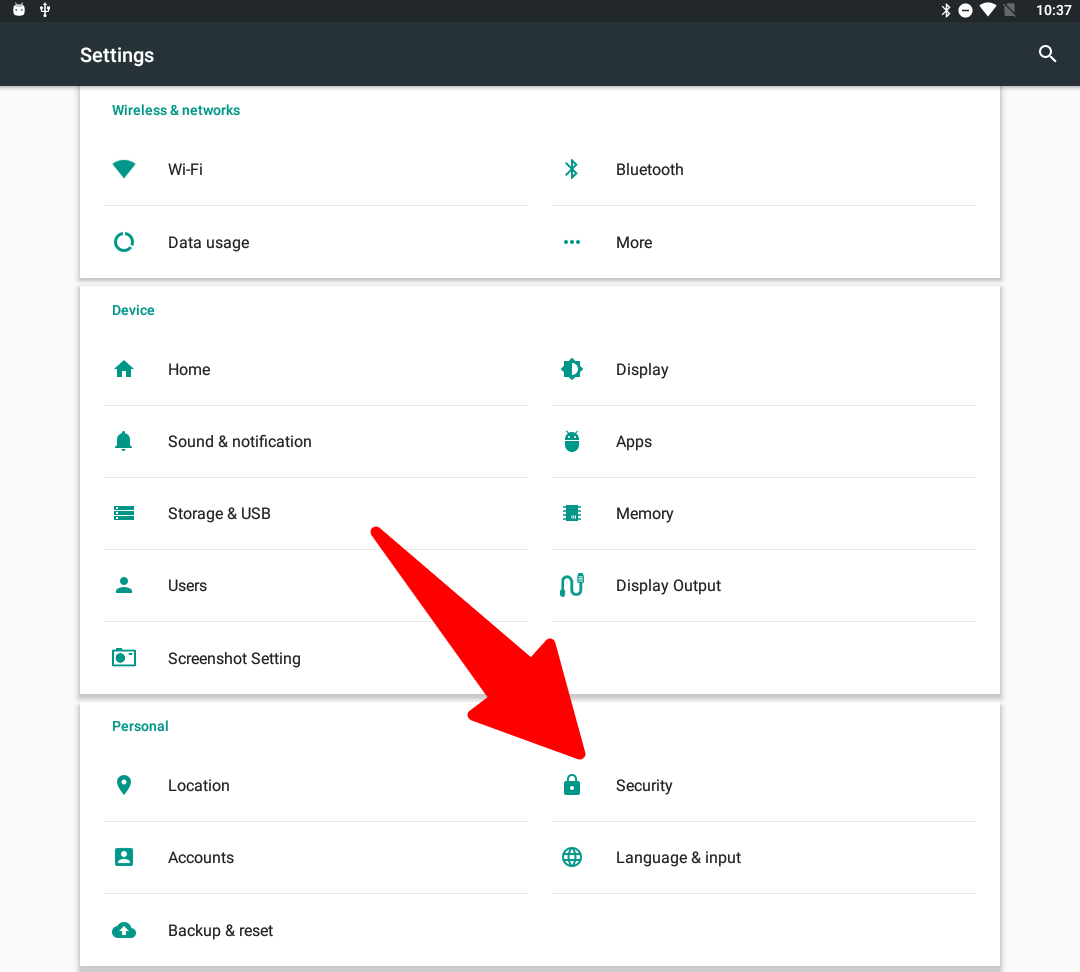Tap the Display brightness icon
This screenshot has height=972, width=1080.
coord(572,369)
